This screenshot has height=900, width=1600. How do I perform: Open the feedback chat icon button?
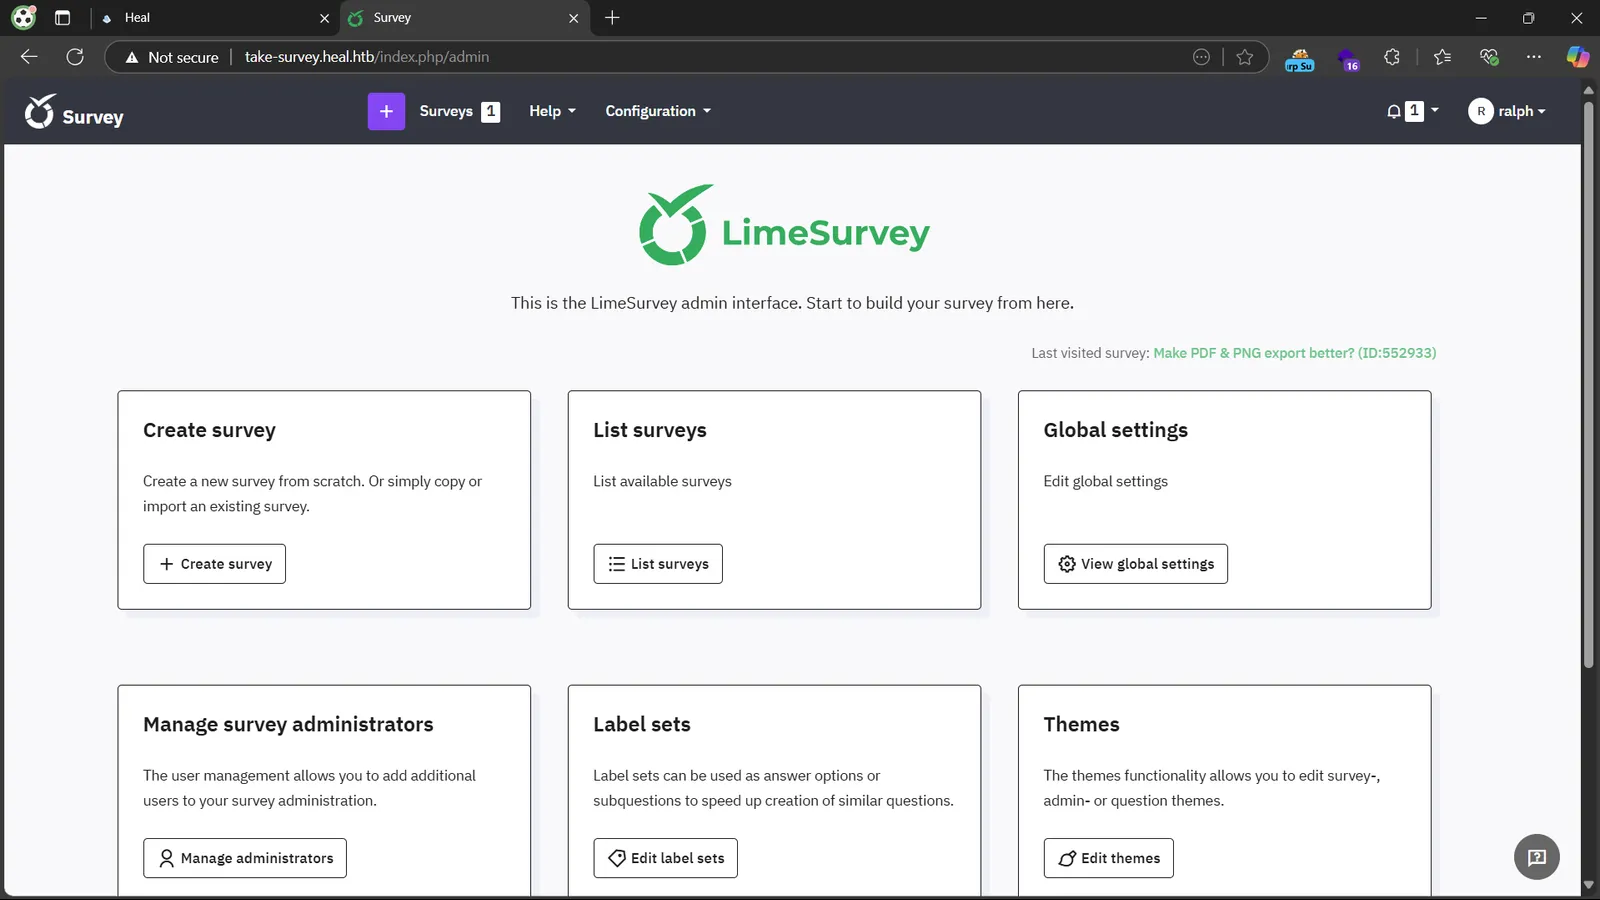[1537, 857]
